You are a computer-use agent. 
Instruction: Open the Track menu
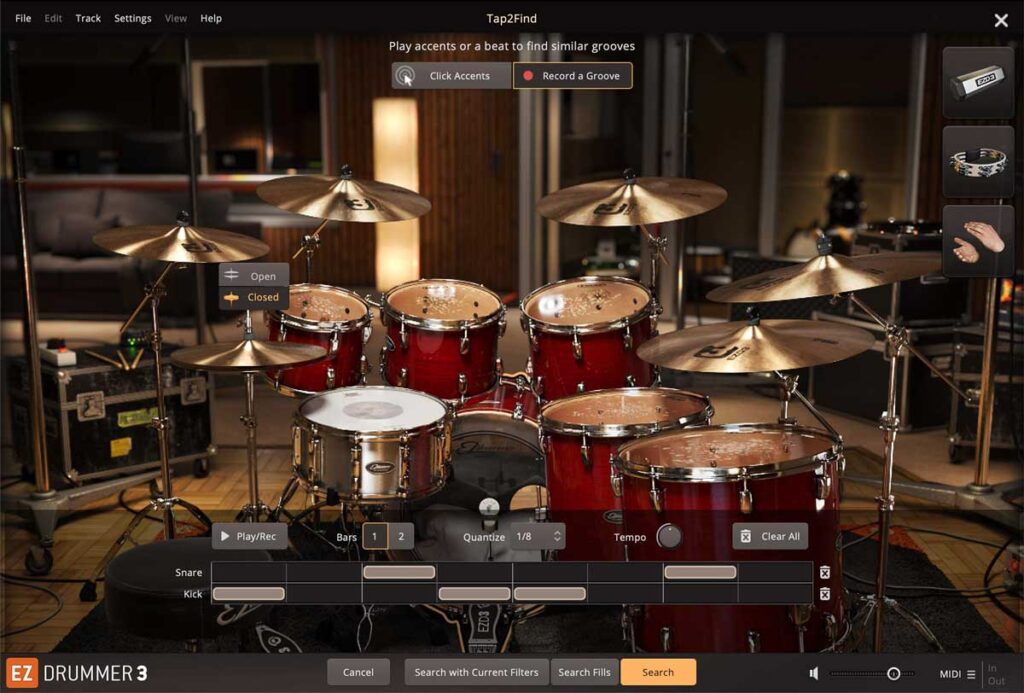pos(87,17)
